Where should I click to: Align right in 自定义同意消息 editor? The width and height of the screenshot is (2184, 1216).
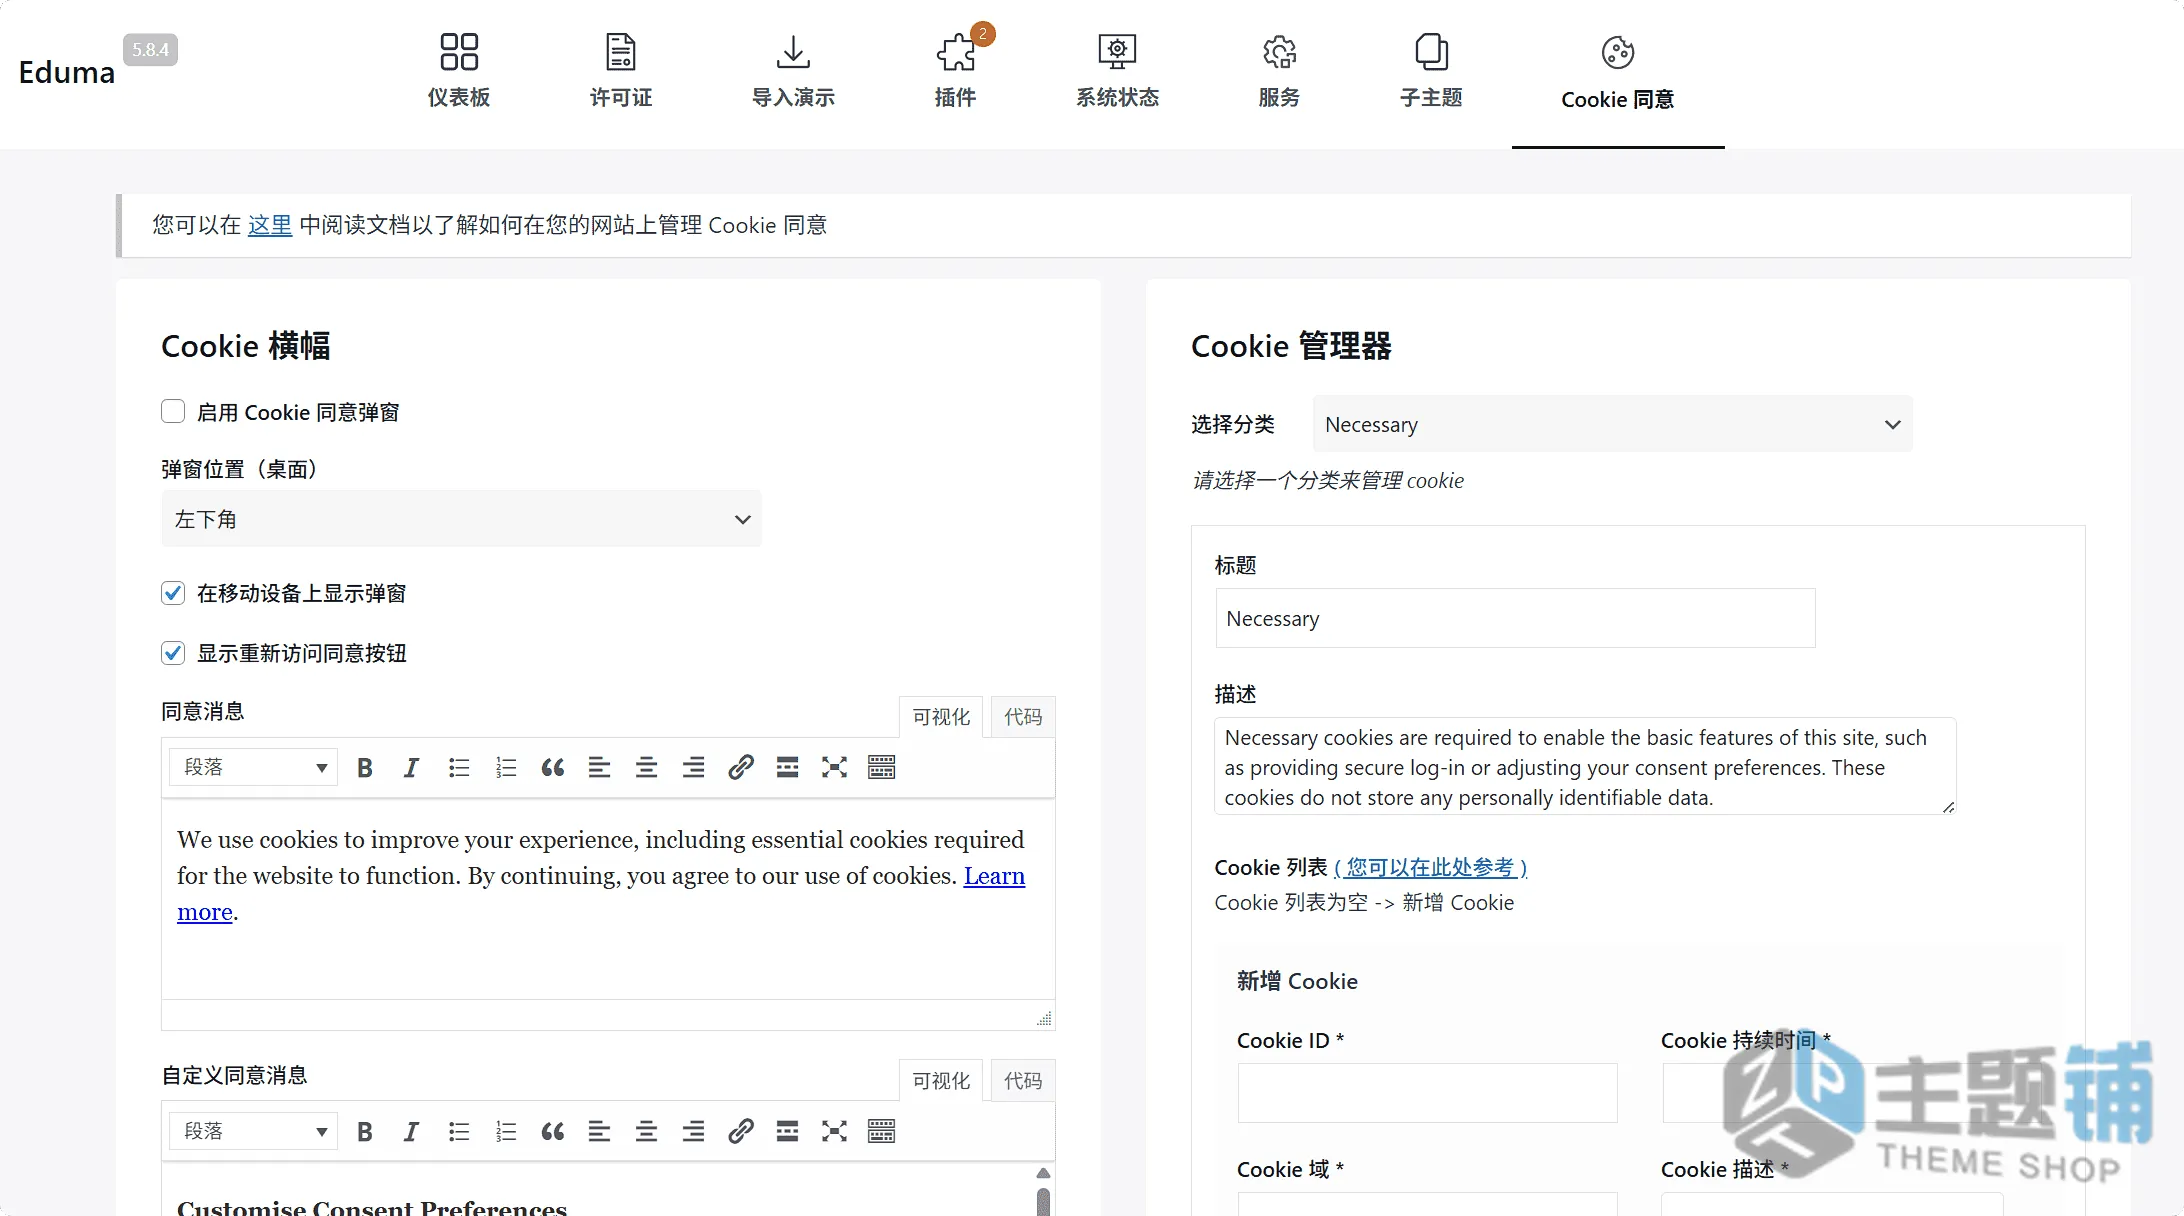click(x=693, y=1131)
